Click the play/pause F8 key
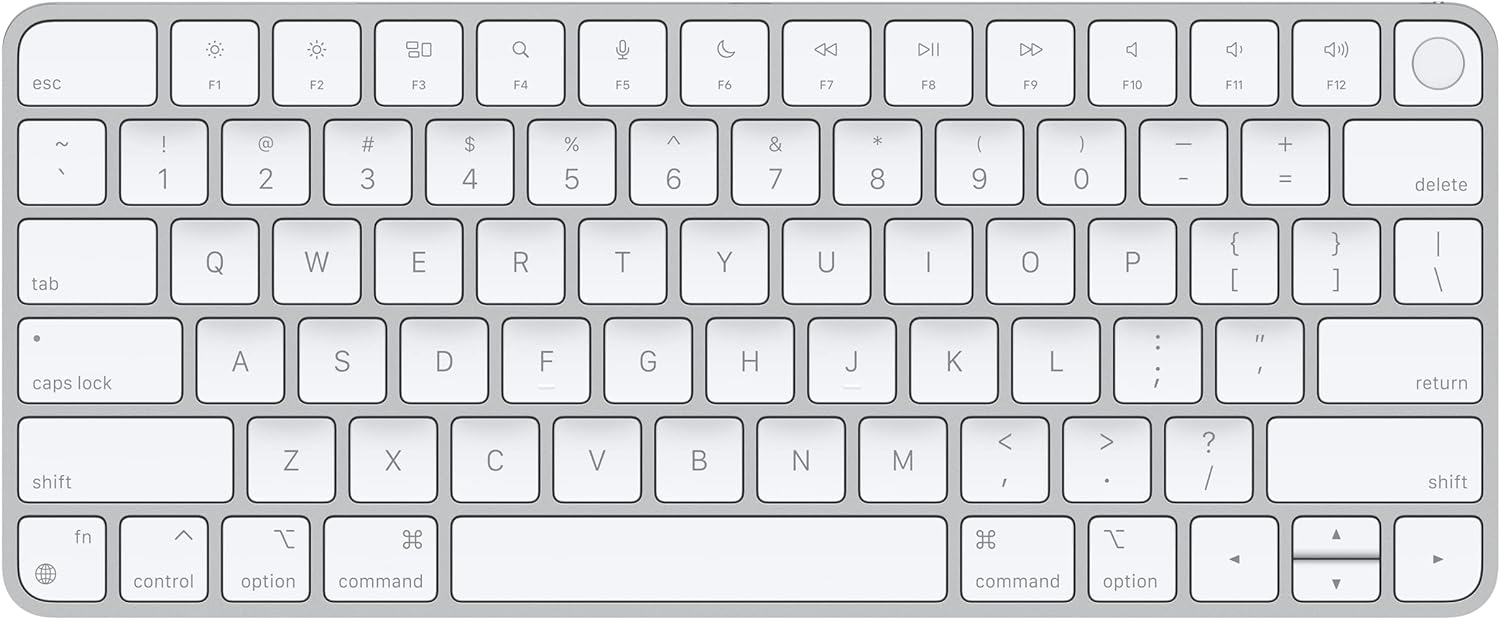The width and height of the screenshot is (1500, 619). click(929, 63)
